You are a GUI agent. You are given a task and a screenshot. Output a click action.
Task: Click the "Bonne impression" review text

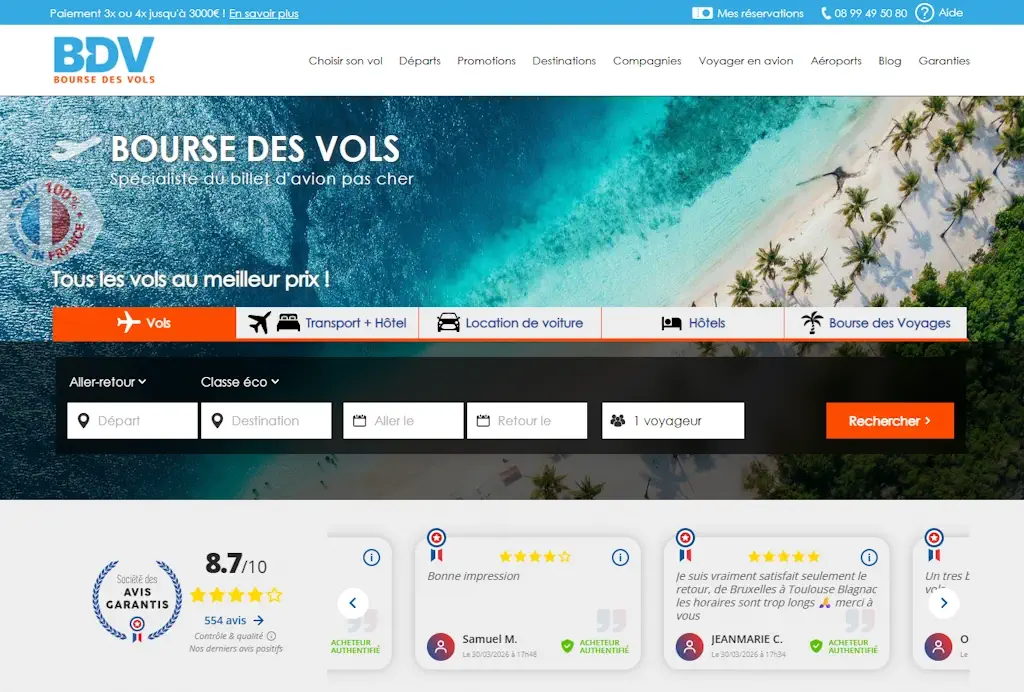(473, 576)
